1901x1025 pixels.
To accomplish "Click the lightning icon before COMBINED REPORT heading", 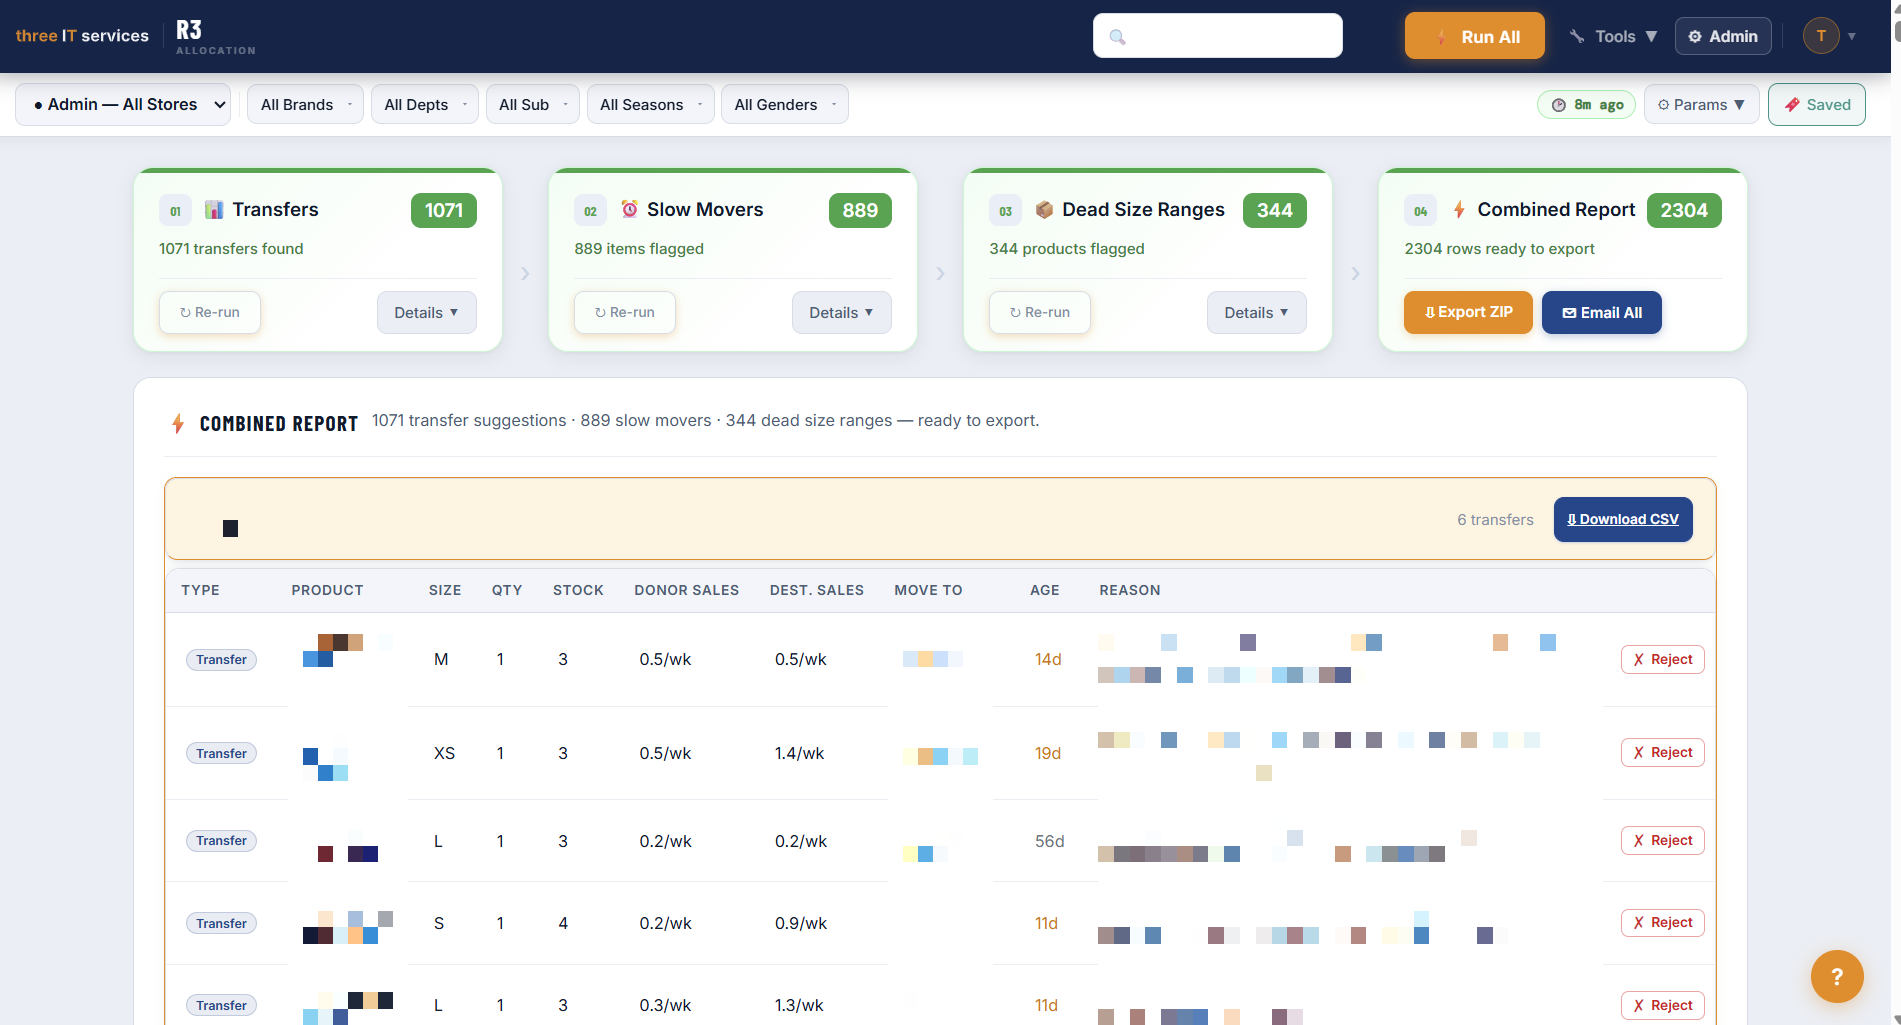I will (178, 423).
